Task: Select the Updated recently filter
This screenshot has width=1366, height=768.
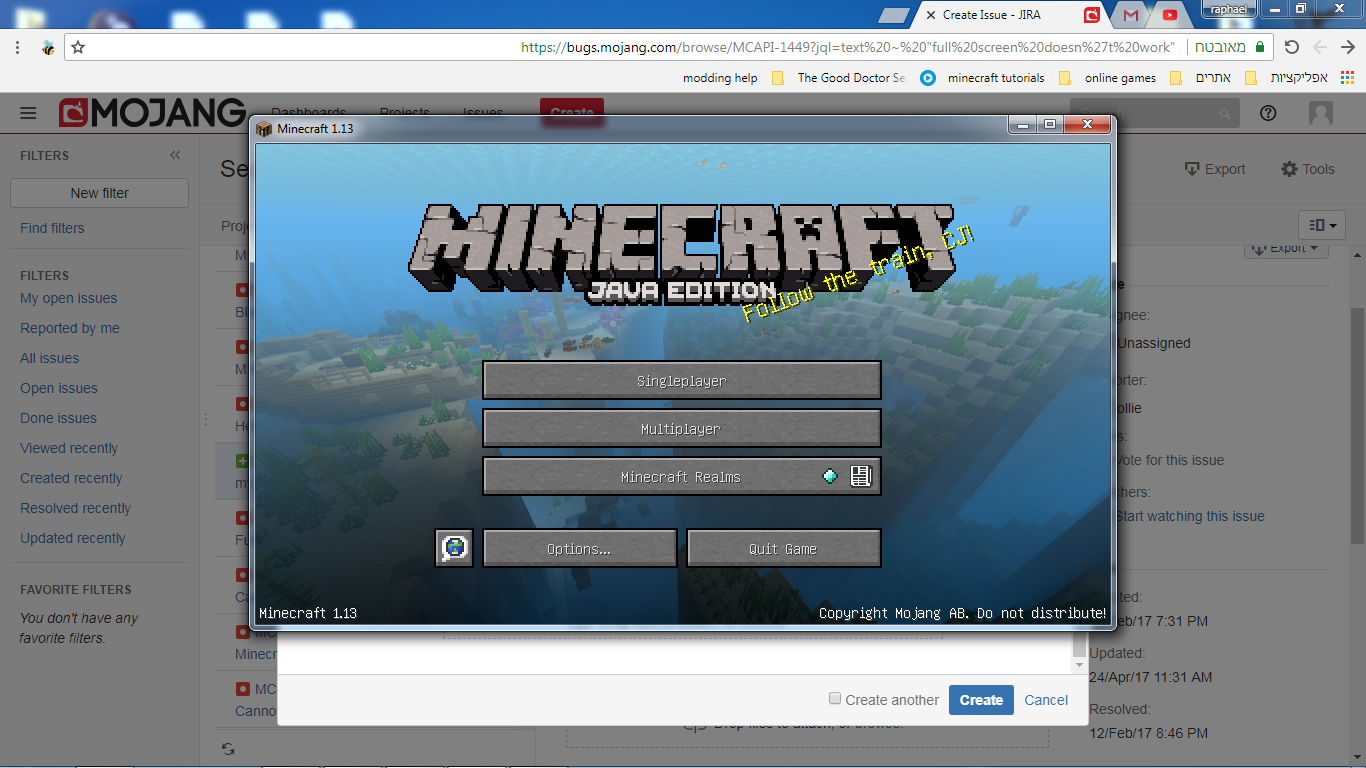Action: click(x=73, y=538)
